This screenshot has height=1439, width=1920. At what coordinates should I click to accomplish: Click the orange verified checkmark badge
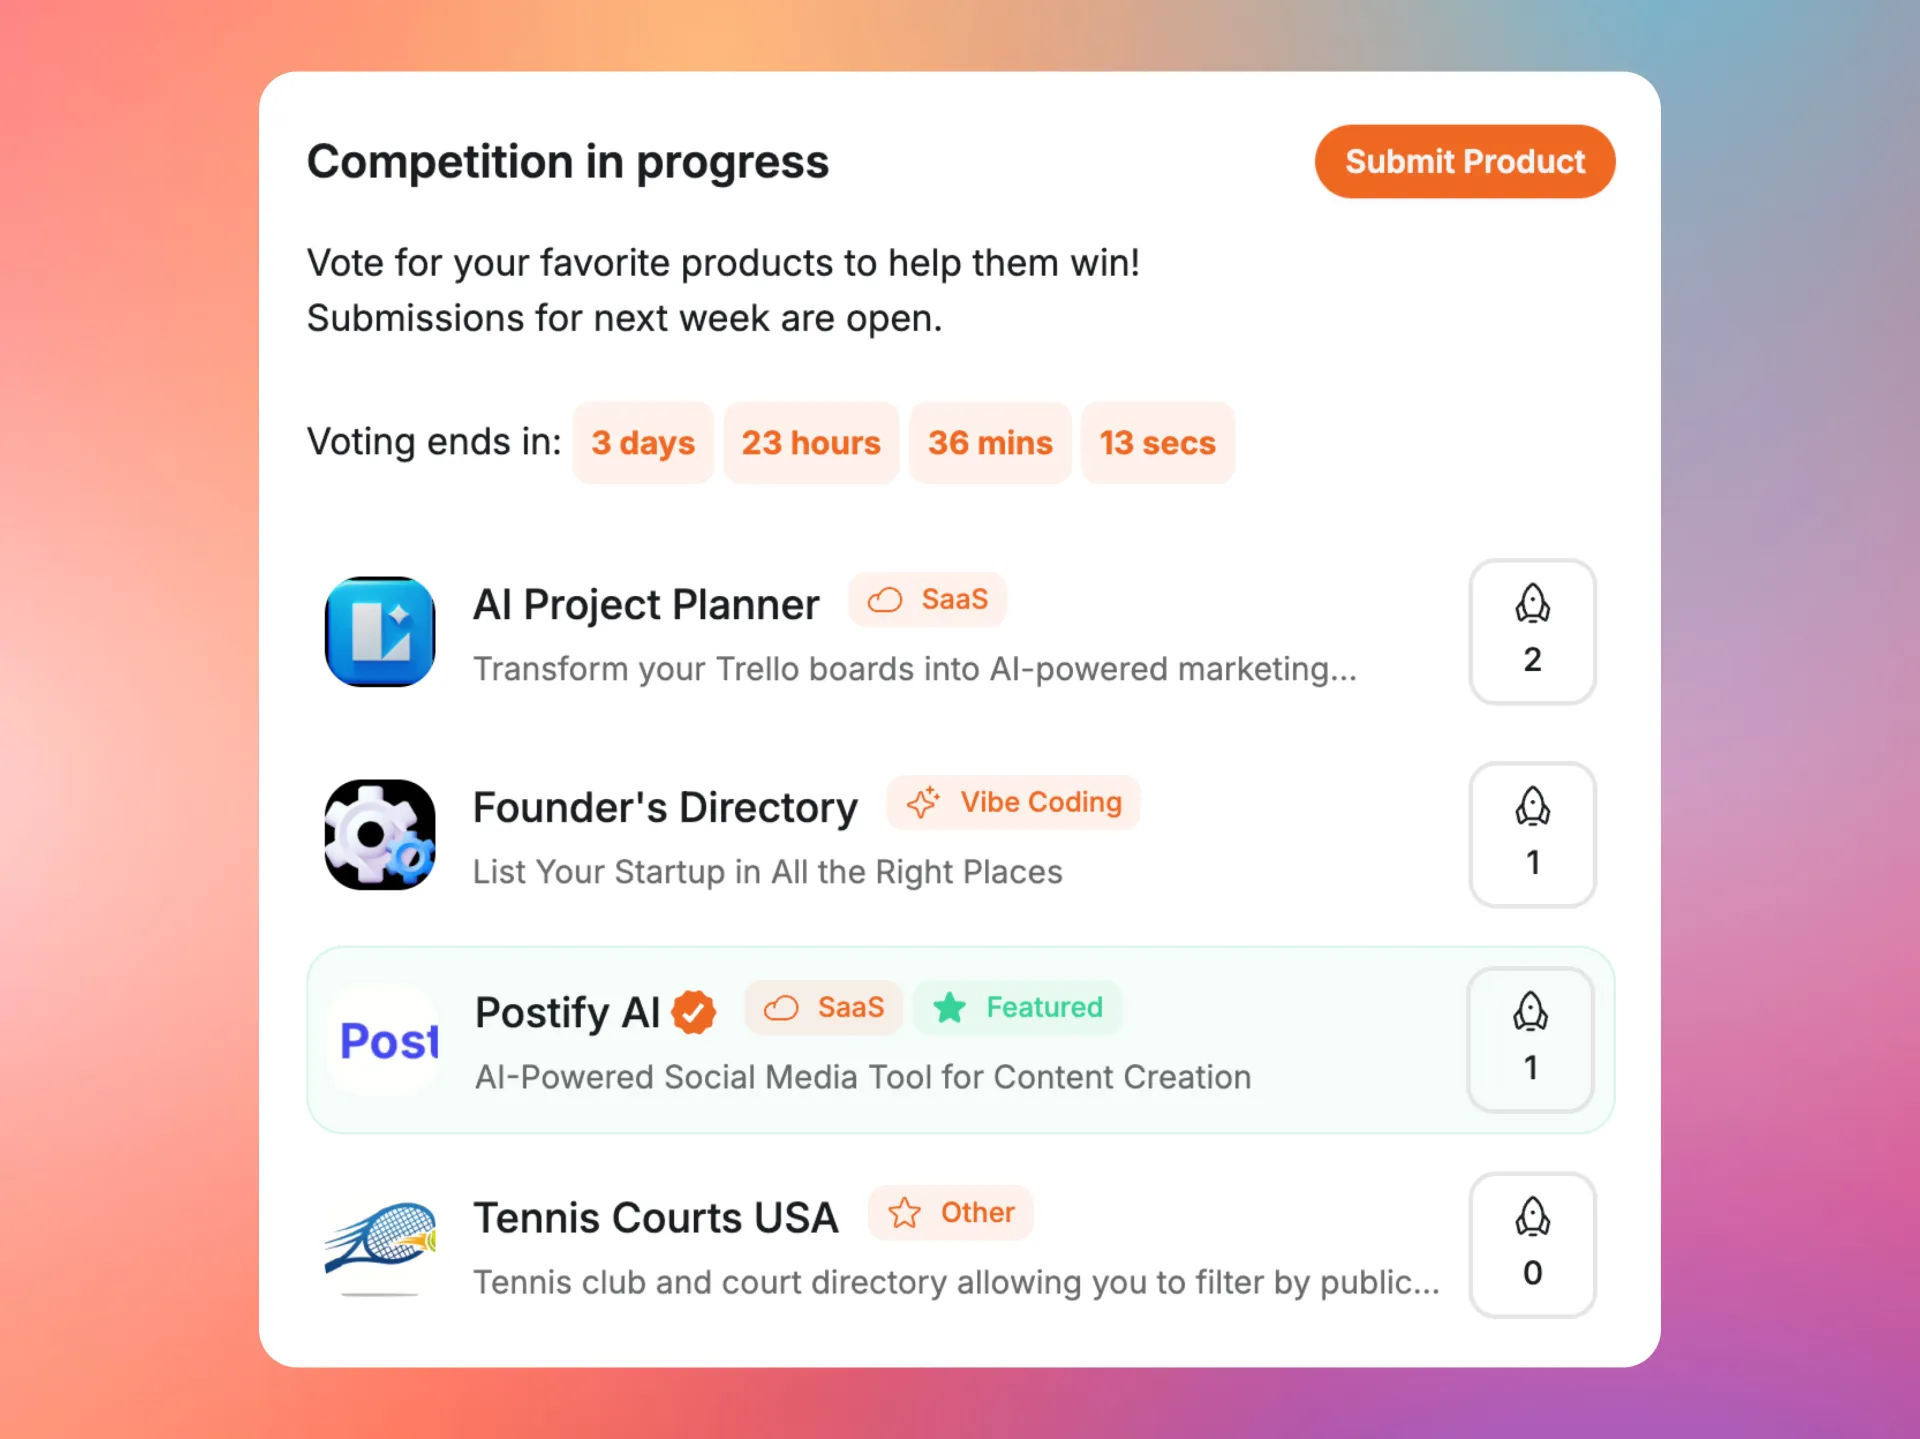(693, 1012)
